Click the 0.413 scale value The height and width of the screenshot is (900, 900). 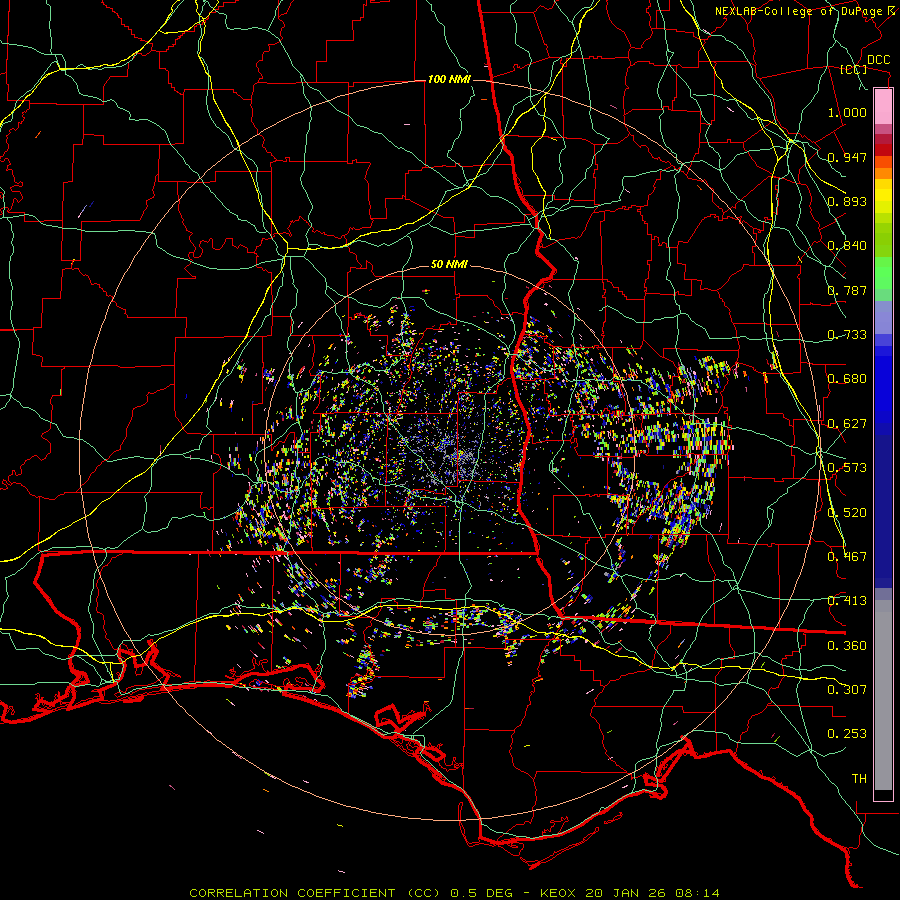[847, 601]
